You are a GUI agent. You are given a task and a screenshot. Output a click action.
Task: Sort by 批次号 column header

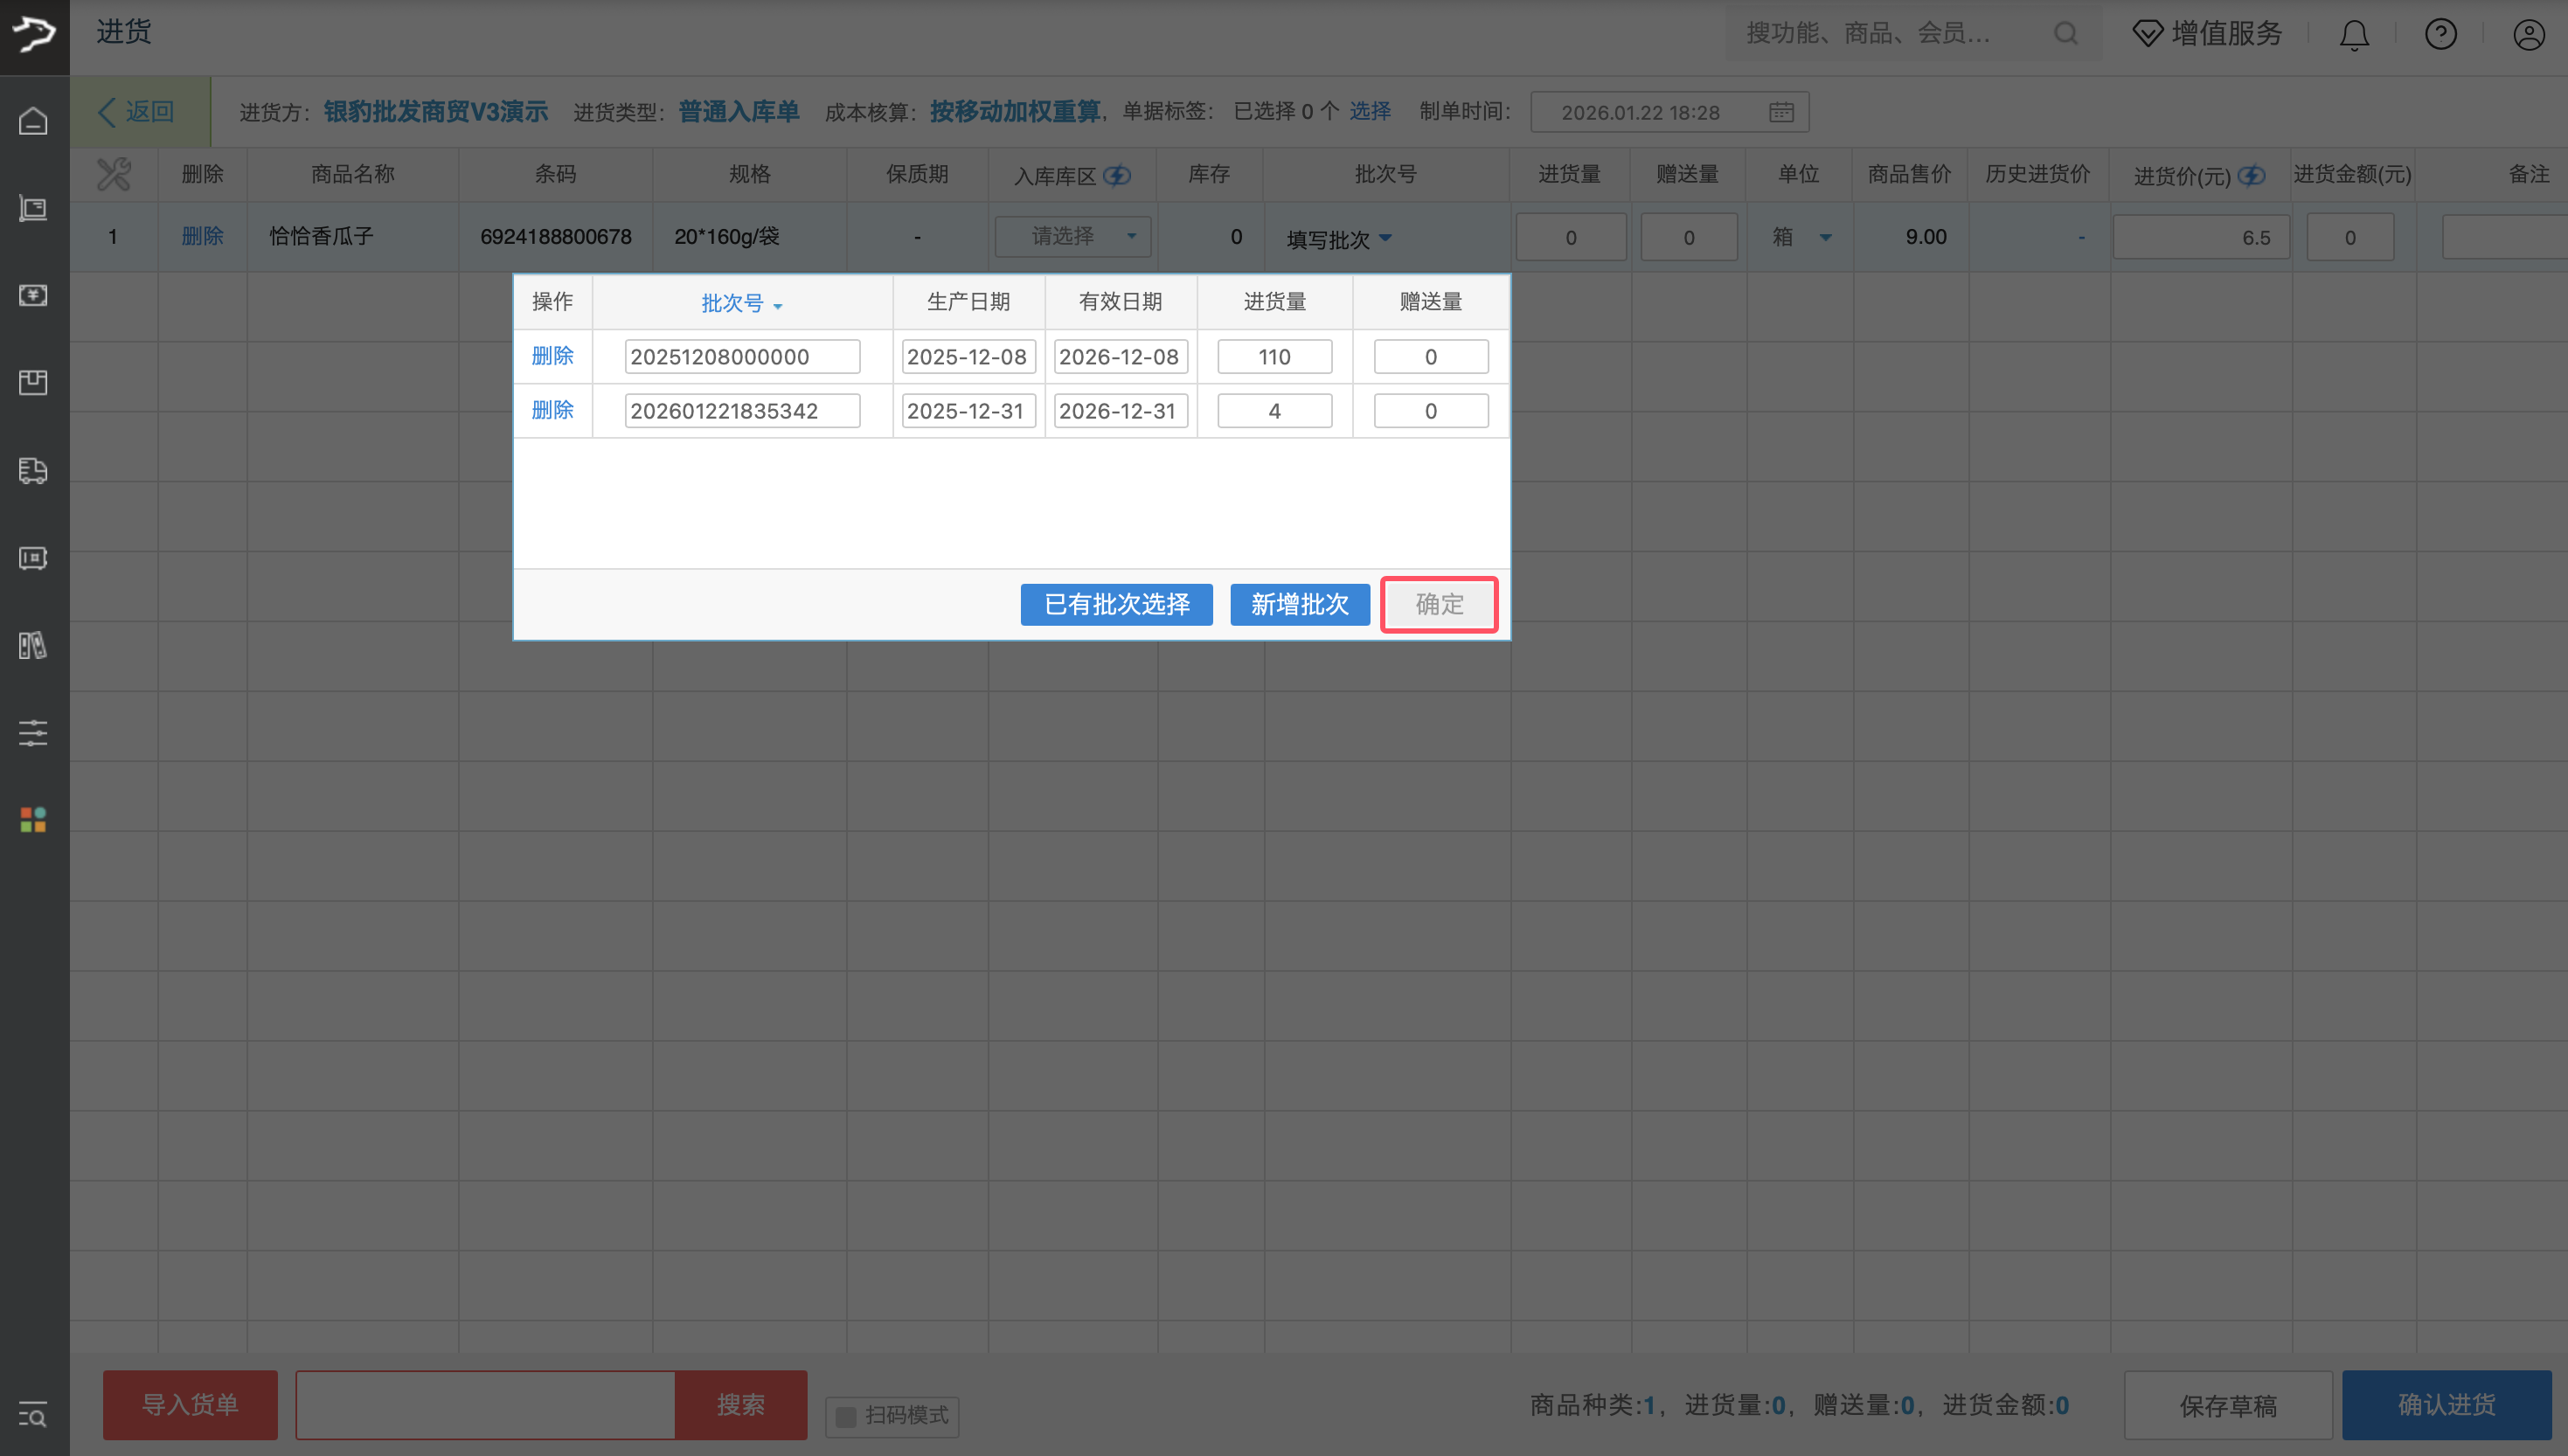pyautogui.click(x=741, y=303)
